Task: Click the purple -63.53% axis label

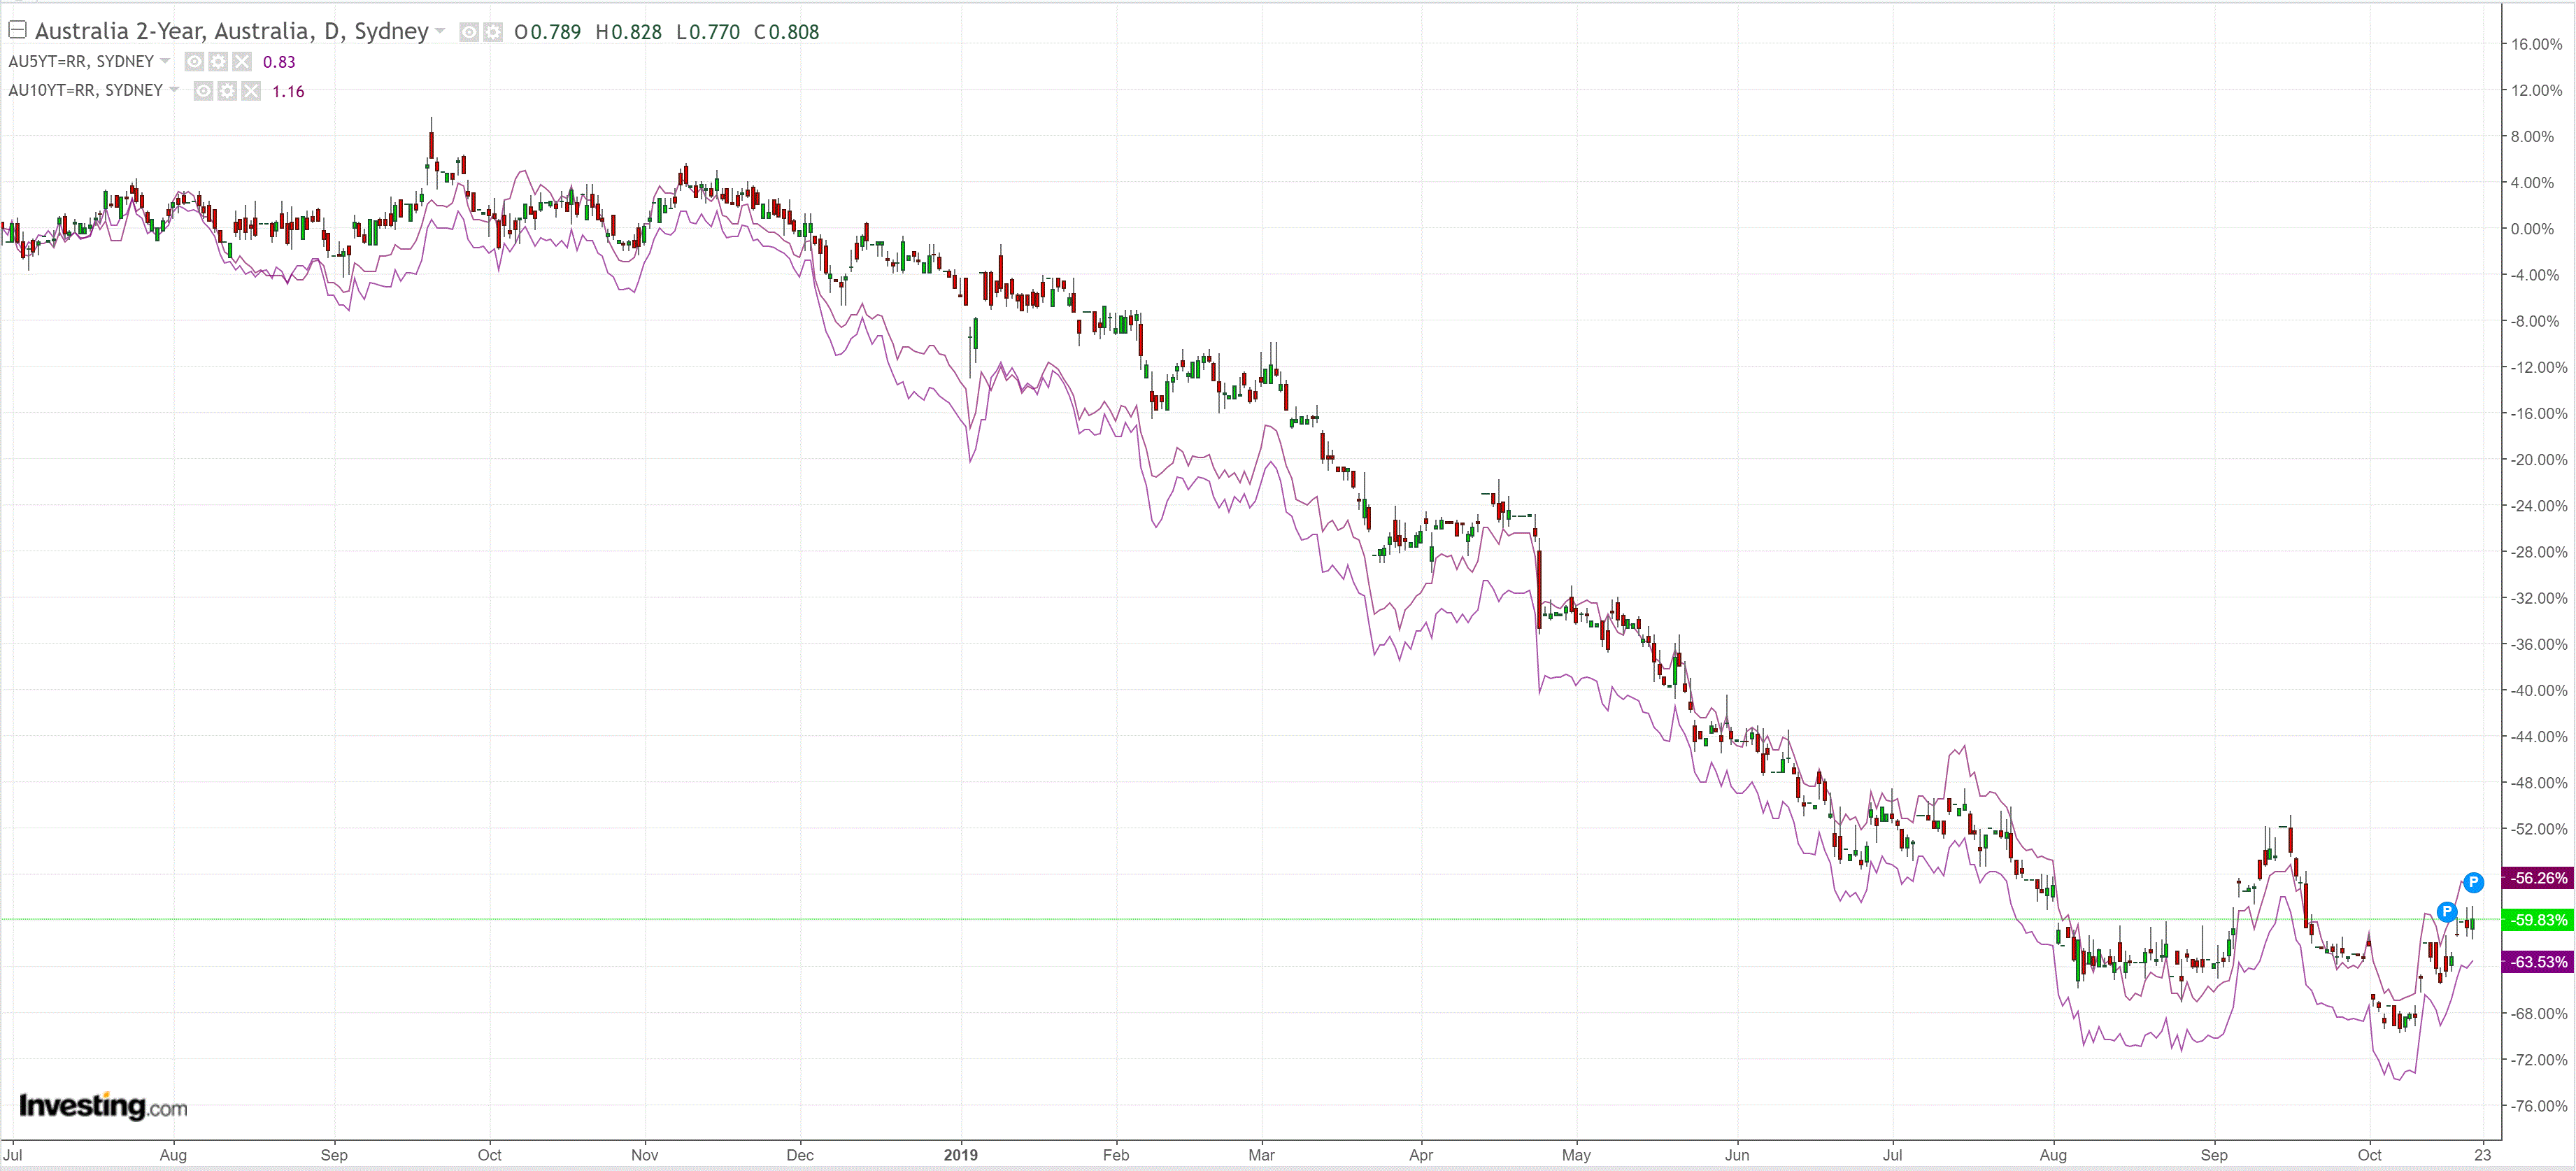Action: click(2538, 962)
